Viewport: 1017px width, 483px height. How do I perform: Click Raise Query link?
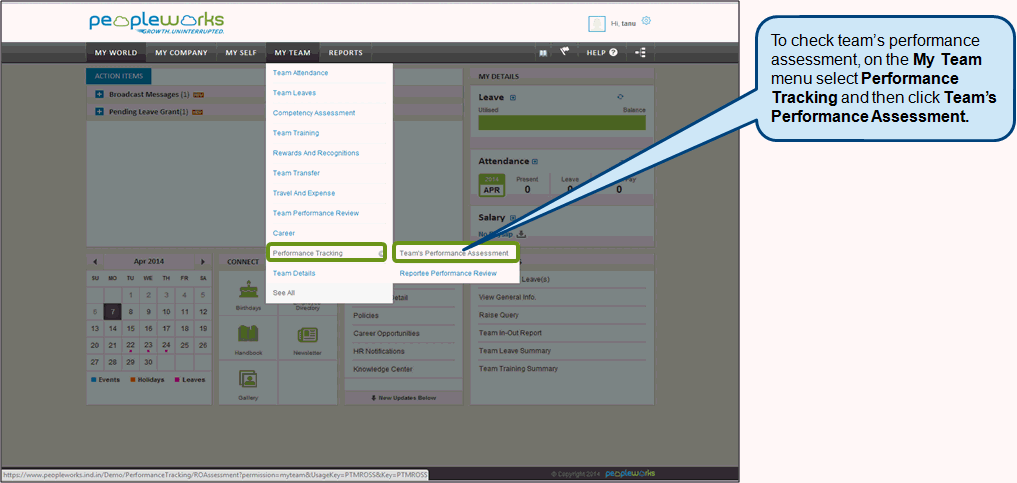(x=498, y=315)
